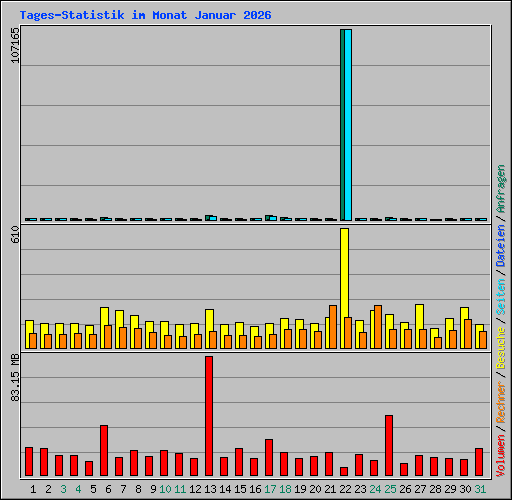
Task: Click the red volume bar for day 17
Action: pos(269,457)
